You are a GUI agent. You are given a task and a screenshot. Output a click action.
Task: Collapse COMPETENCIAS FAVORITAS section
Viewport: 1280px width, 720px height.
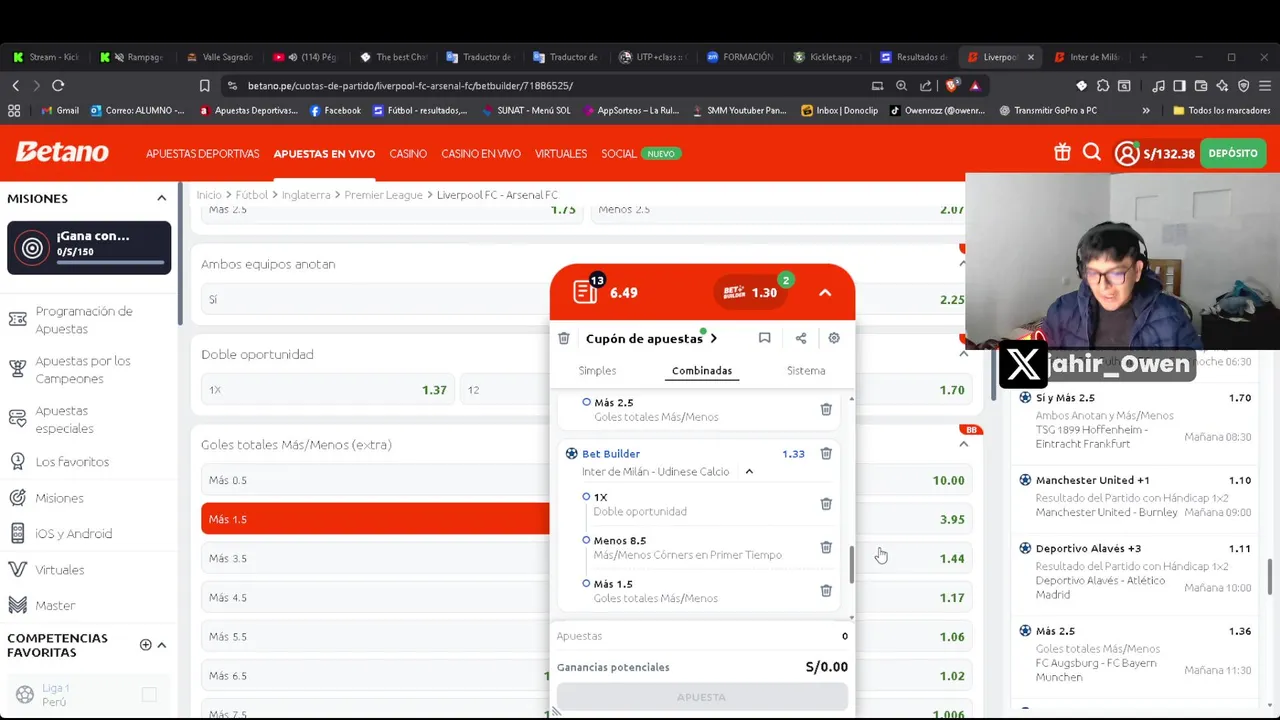(162, 645)
